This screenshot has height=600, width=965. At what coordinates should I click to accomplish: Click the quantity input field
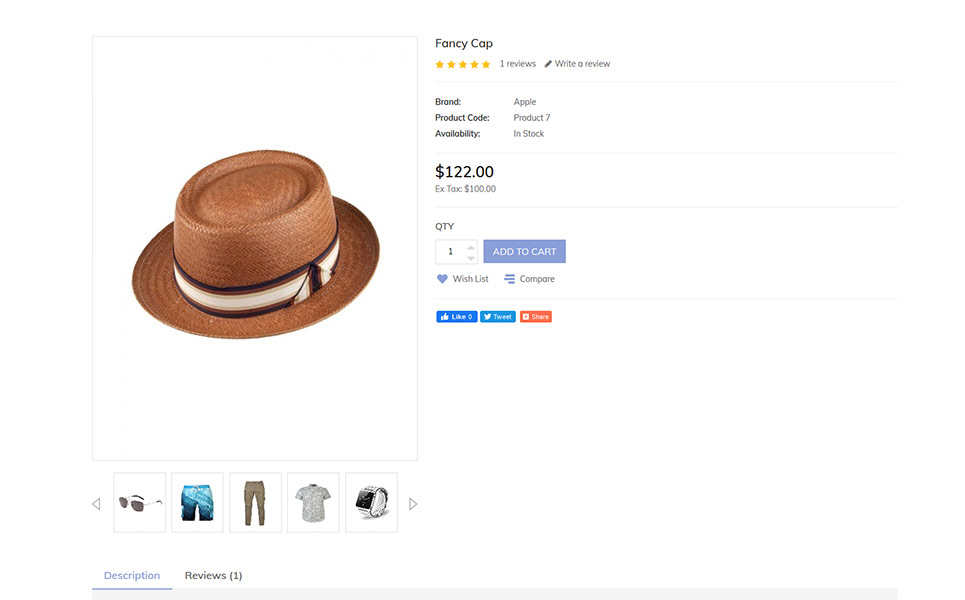pyautogui.click(x=450, y=252)
